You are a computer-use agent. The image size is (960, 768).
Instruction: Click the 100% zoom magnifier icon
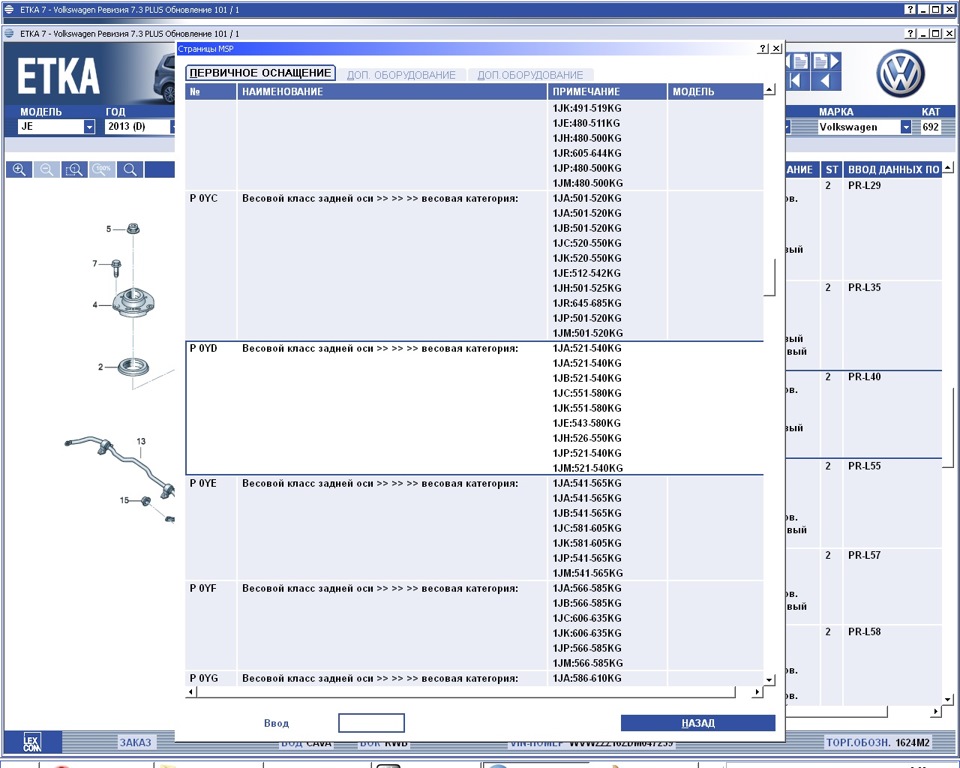click(x=102, y=170)
